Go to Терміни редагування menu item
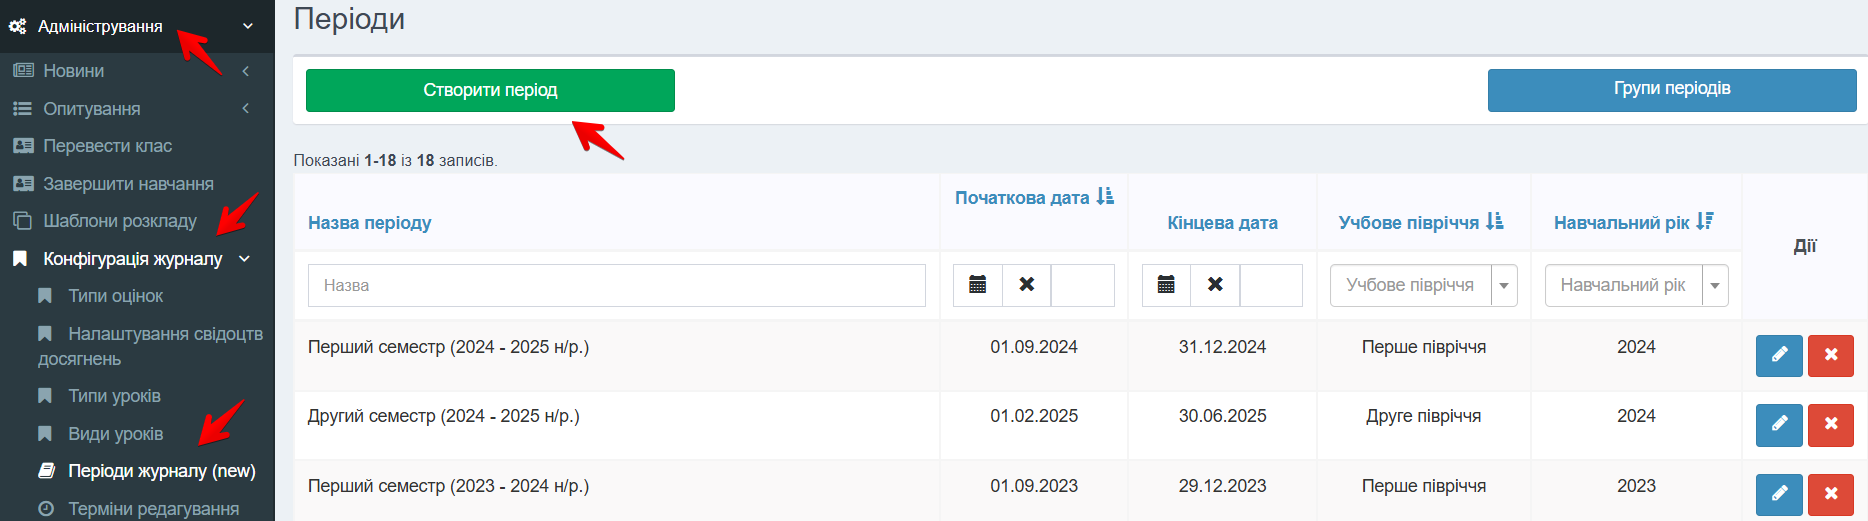The height and width of the screenshot is (521, 1868). click(x=153, y=508)
